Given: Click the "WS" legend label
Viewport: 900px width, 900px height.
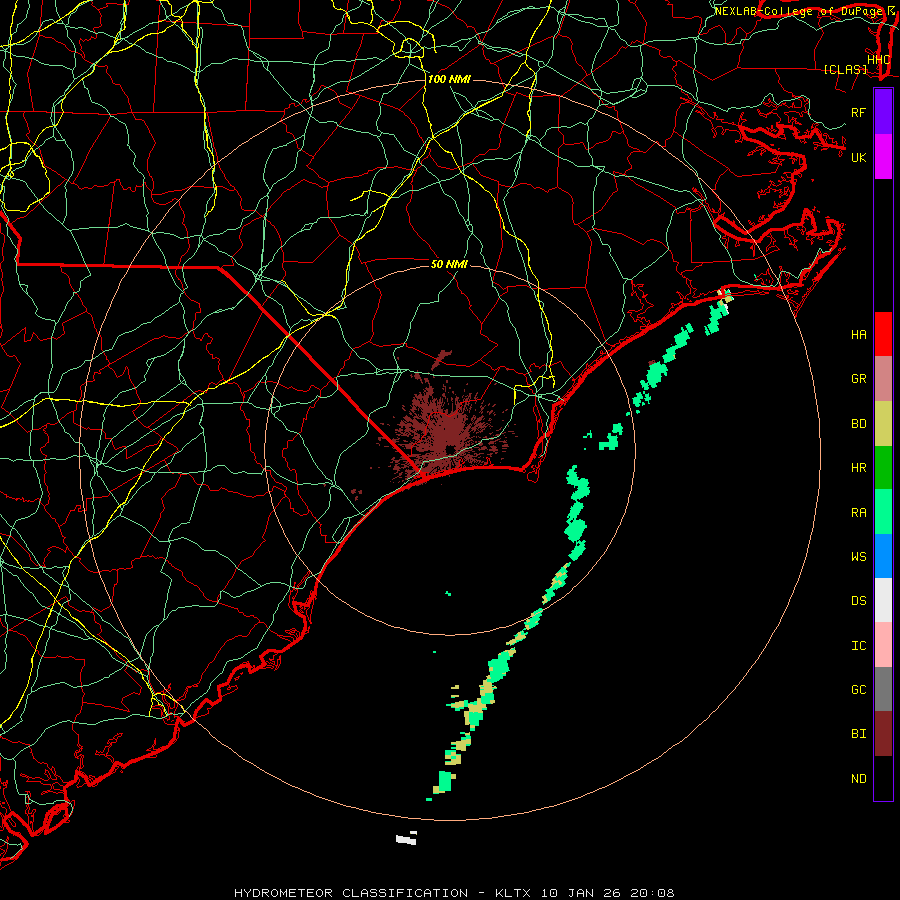Looking at the screenshot, I should [858, 557].
